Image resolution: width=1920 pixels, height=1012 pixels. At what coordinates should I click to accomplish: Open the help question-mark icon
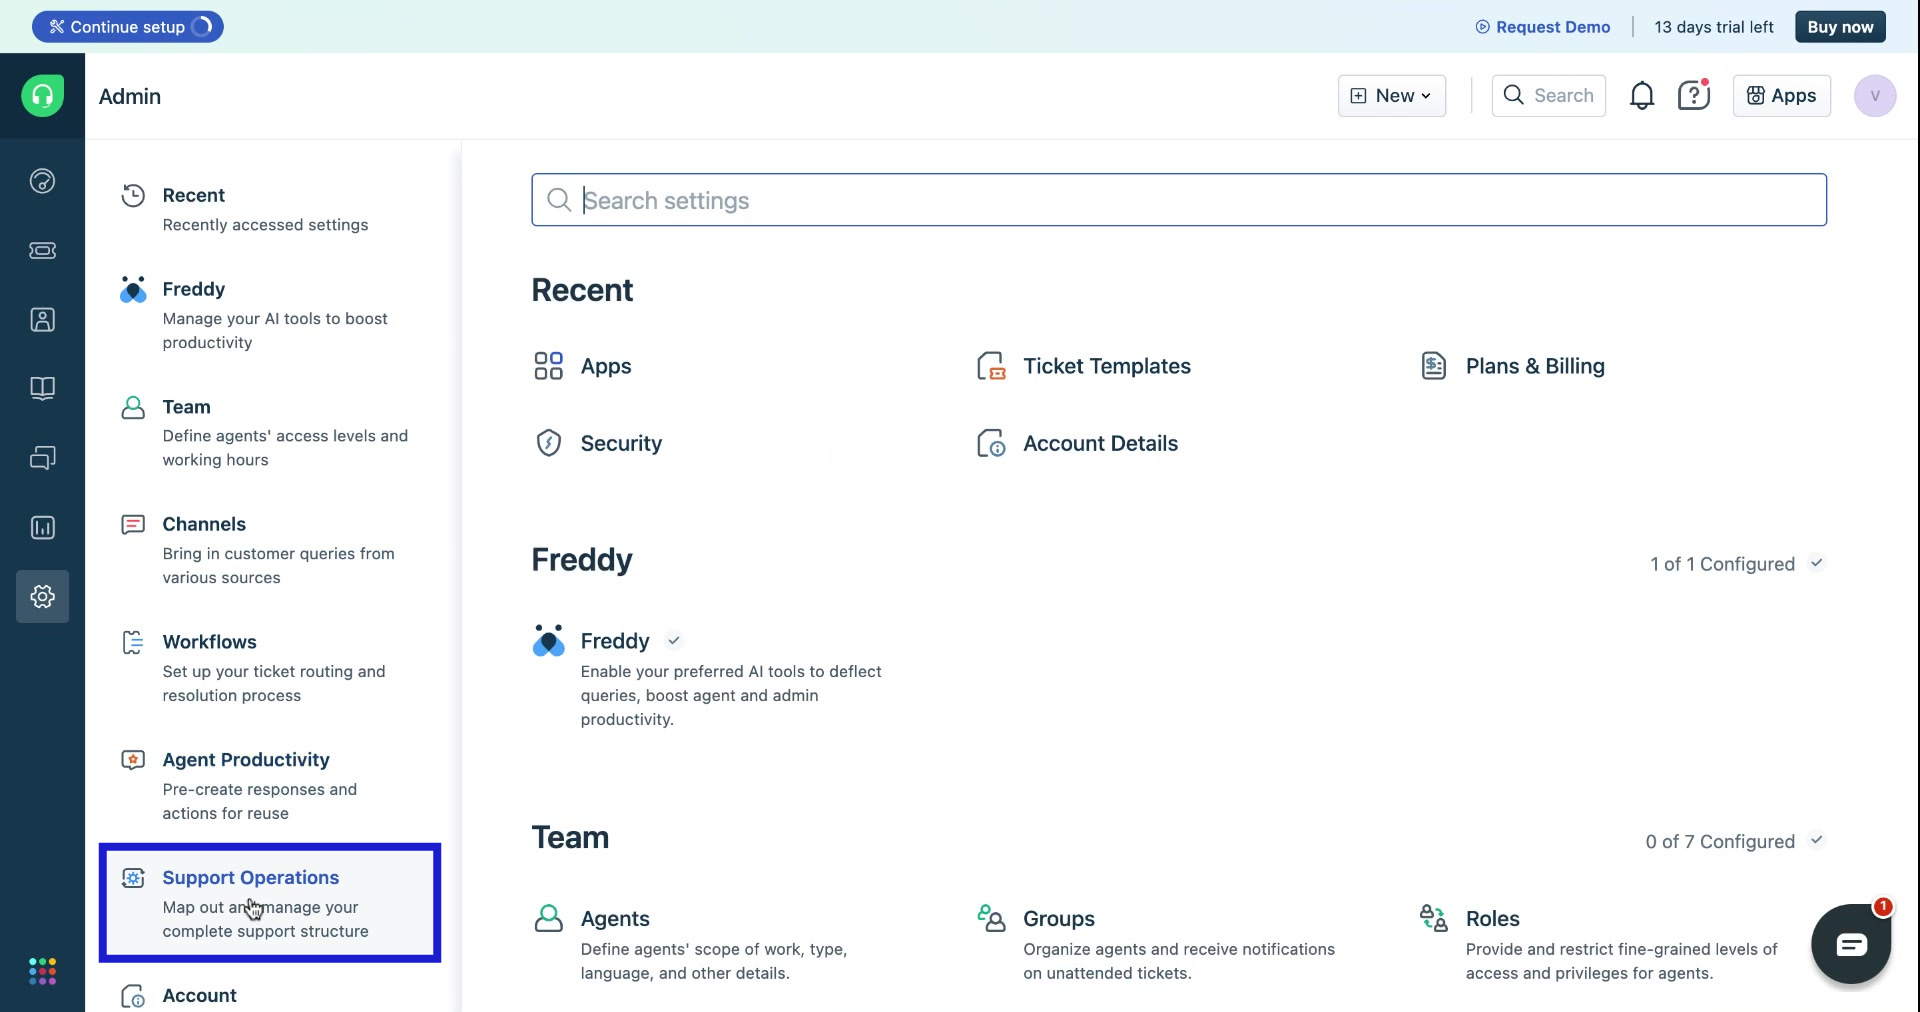1694,96
